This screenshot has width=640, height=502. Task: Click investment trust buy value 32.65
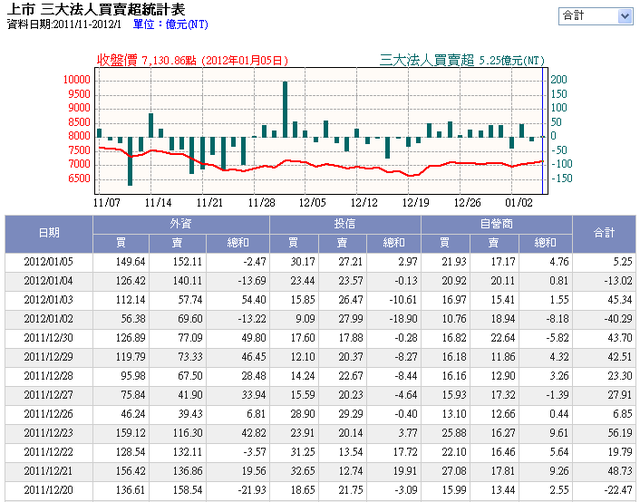coord(302,471)
